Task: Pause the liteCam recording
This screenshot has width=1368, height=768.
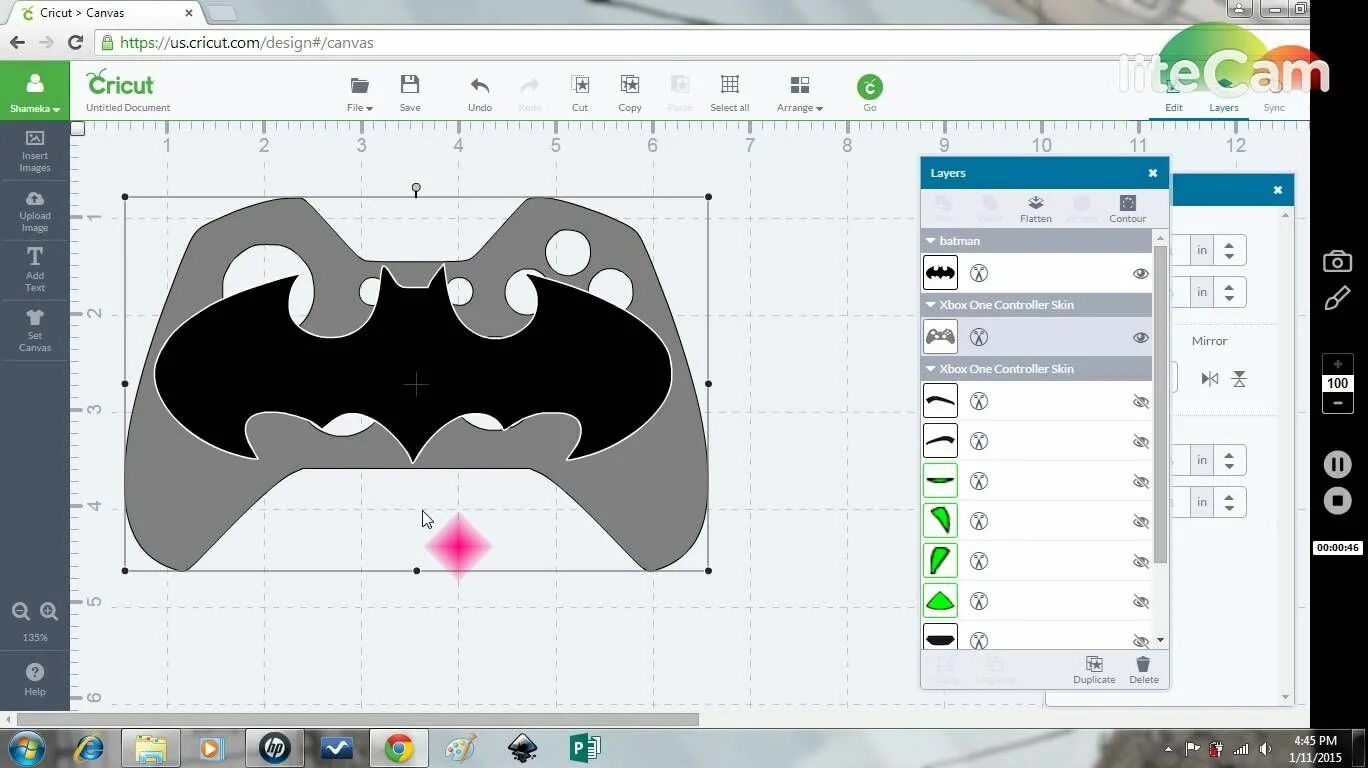Action: click(1337, 464)
